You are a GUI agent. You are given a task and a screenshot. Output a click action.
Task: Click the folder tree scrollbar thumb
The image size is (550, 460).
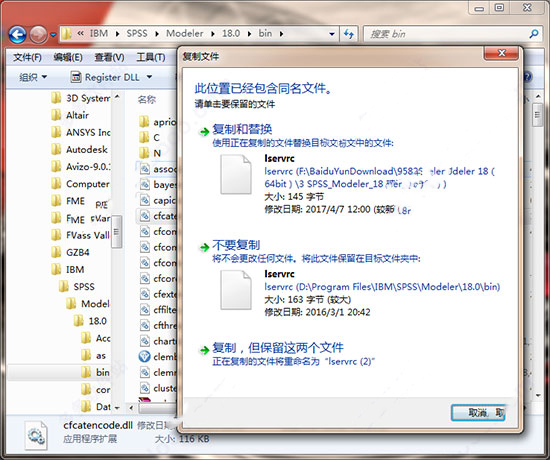click(x=117, y=232)
